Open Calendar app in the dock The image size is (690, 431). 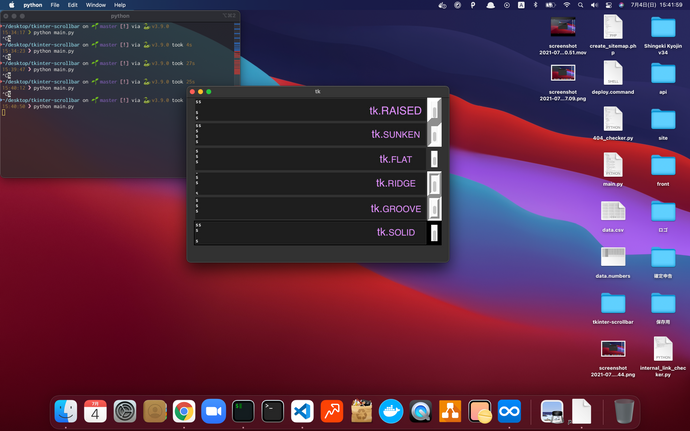click(x=96, y=410)
